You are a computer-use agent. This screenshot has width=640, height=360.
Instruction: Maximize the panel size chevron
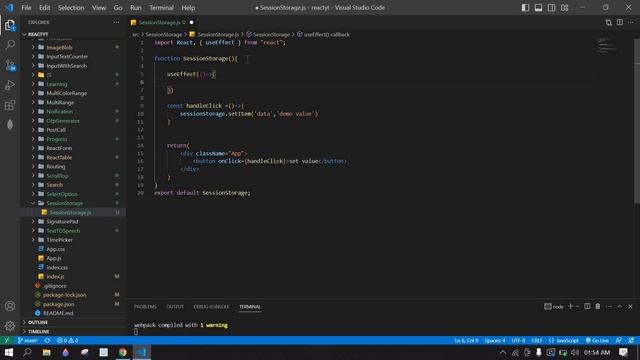click(620, 307)
